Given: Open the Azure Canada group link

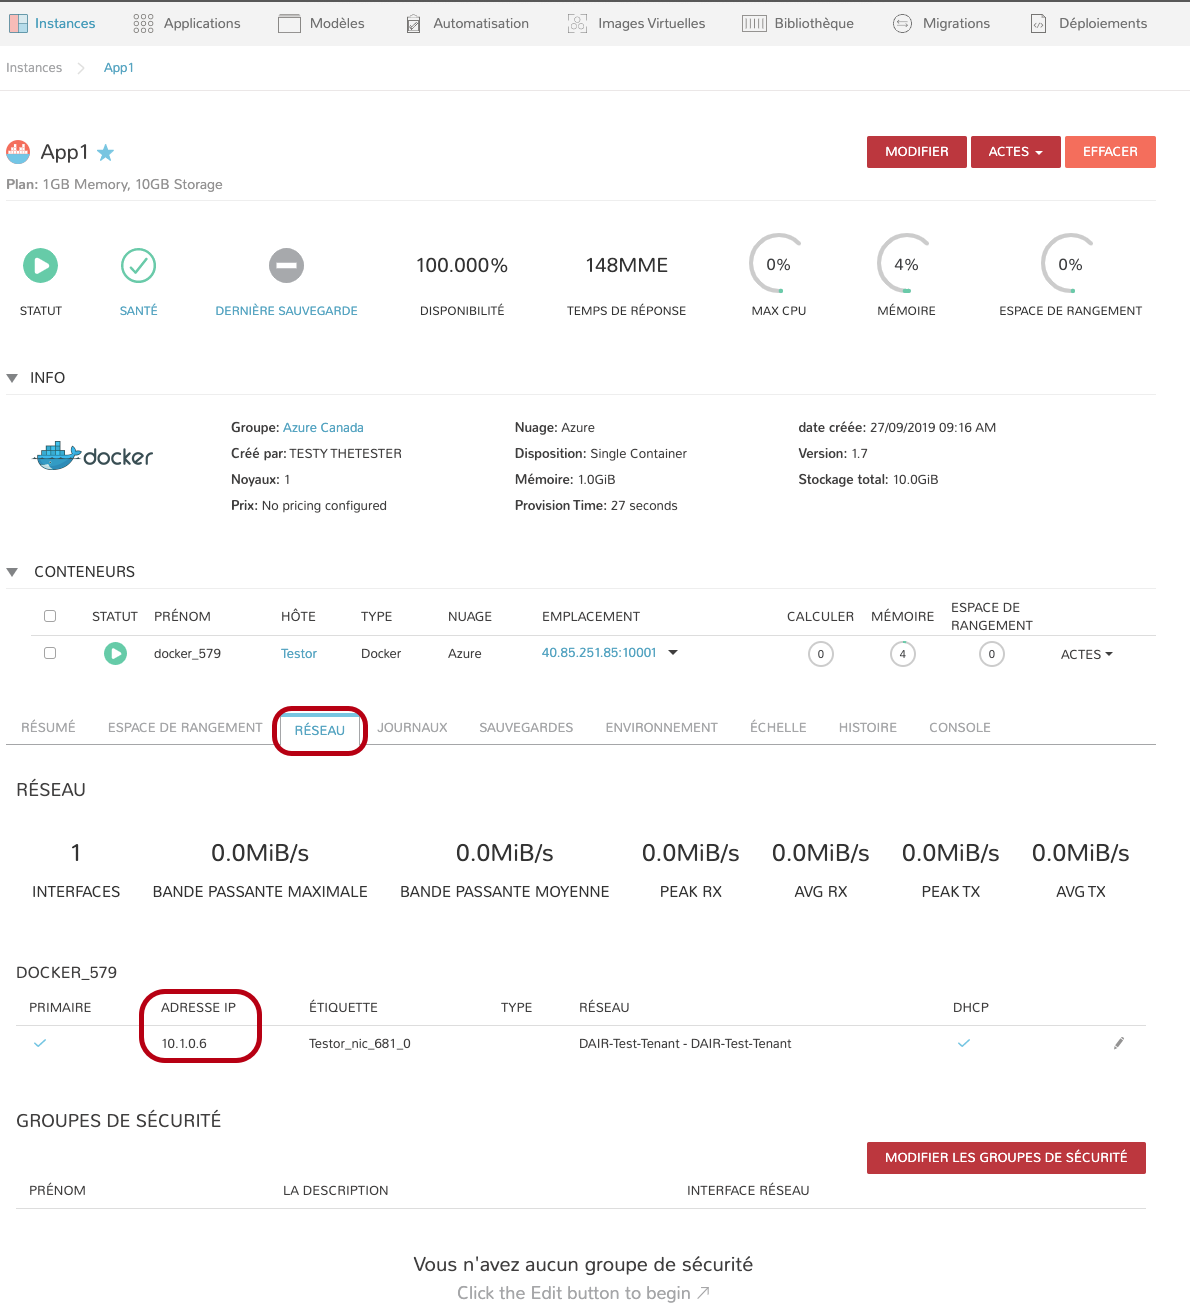Looking at the screenshot, I should pos(323,427).
